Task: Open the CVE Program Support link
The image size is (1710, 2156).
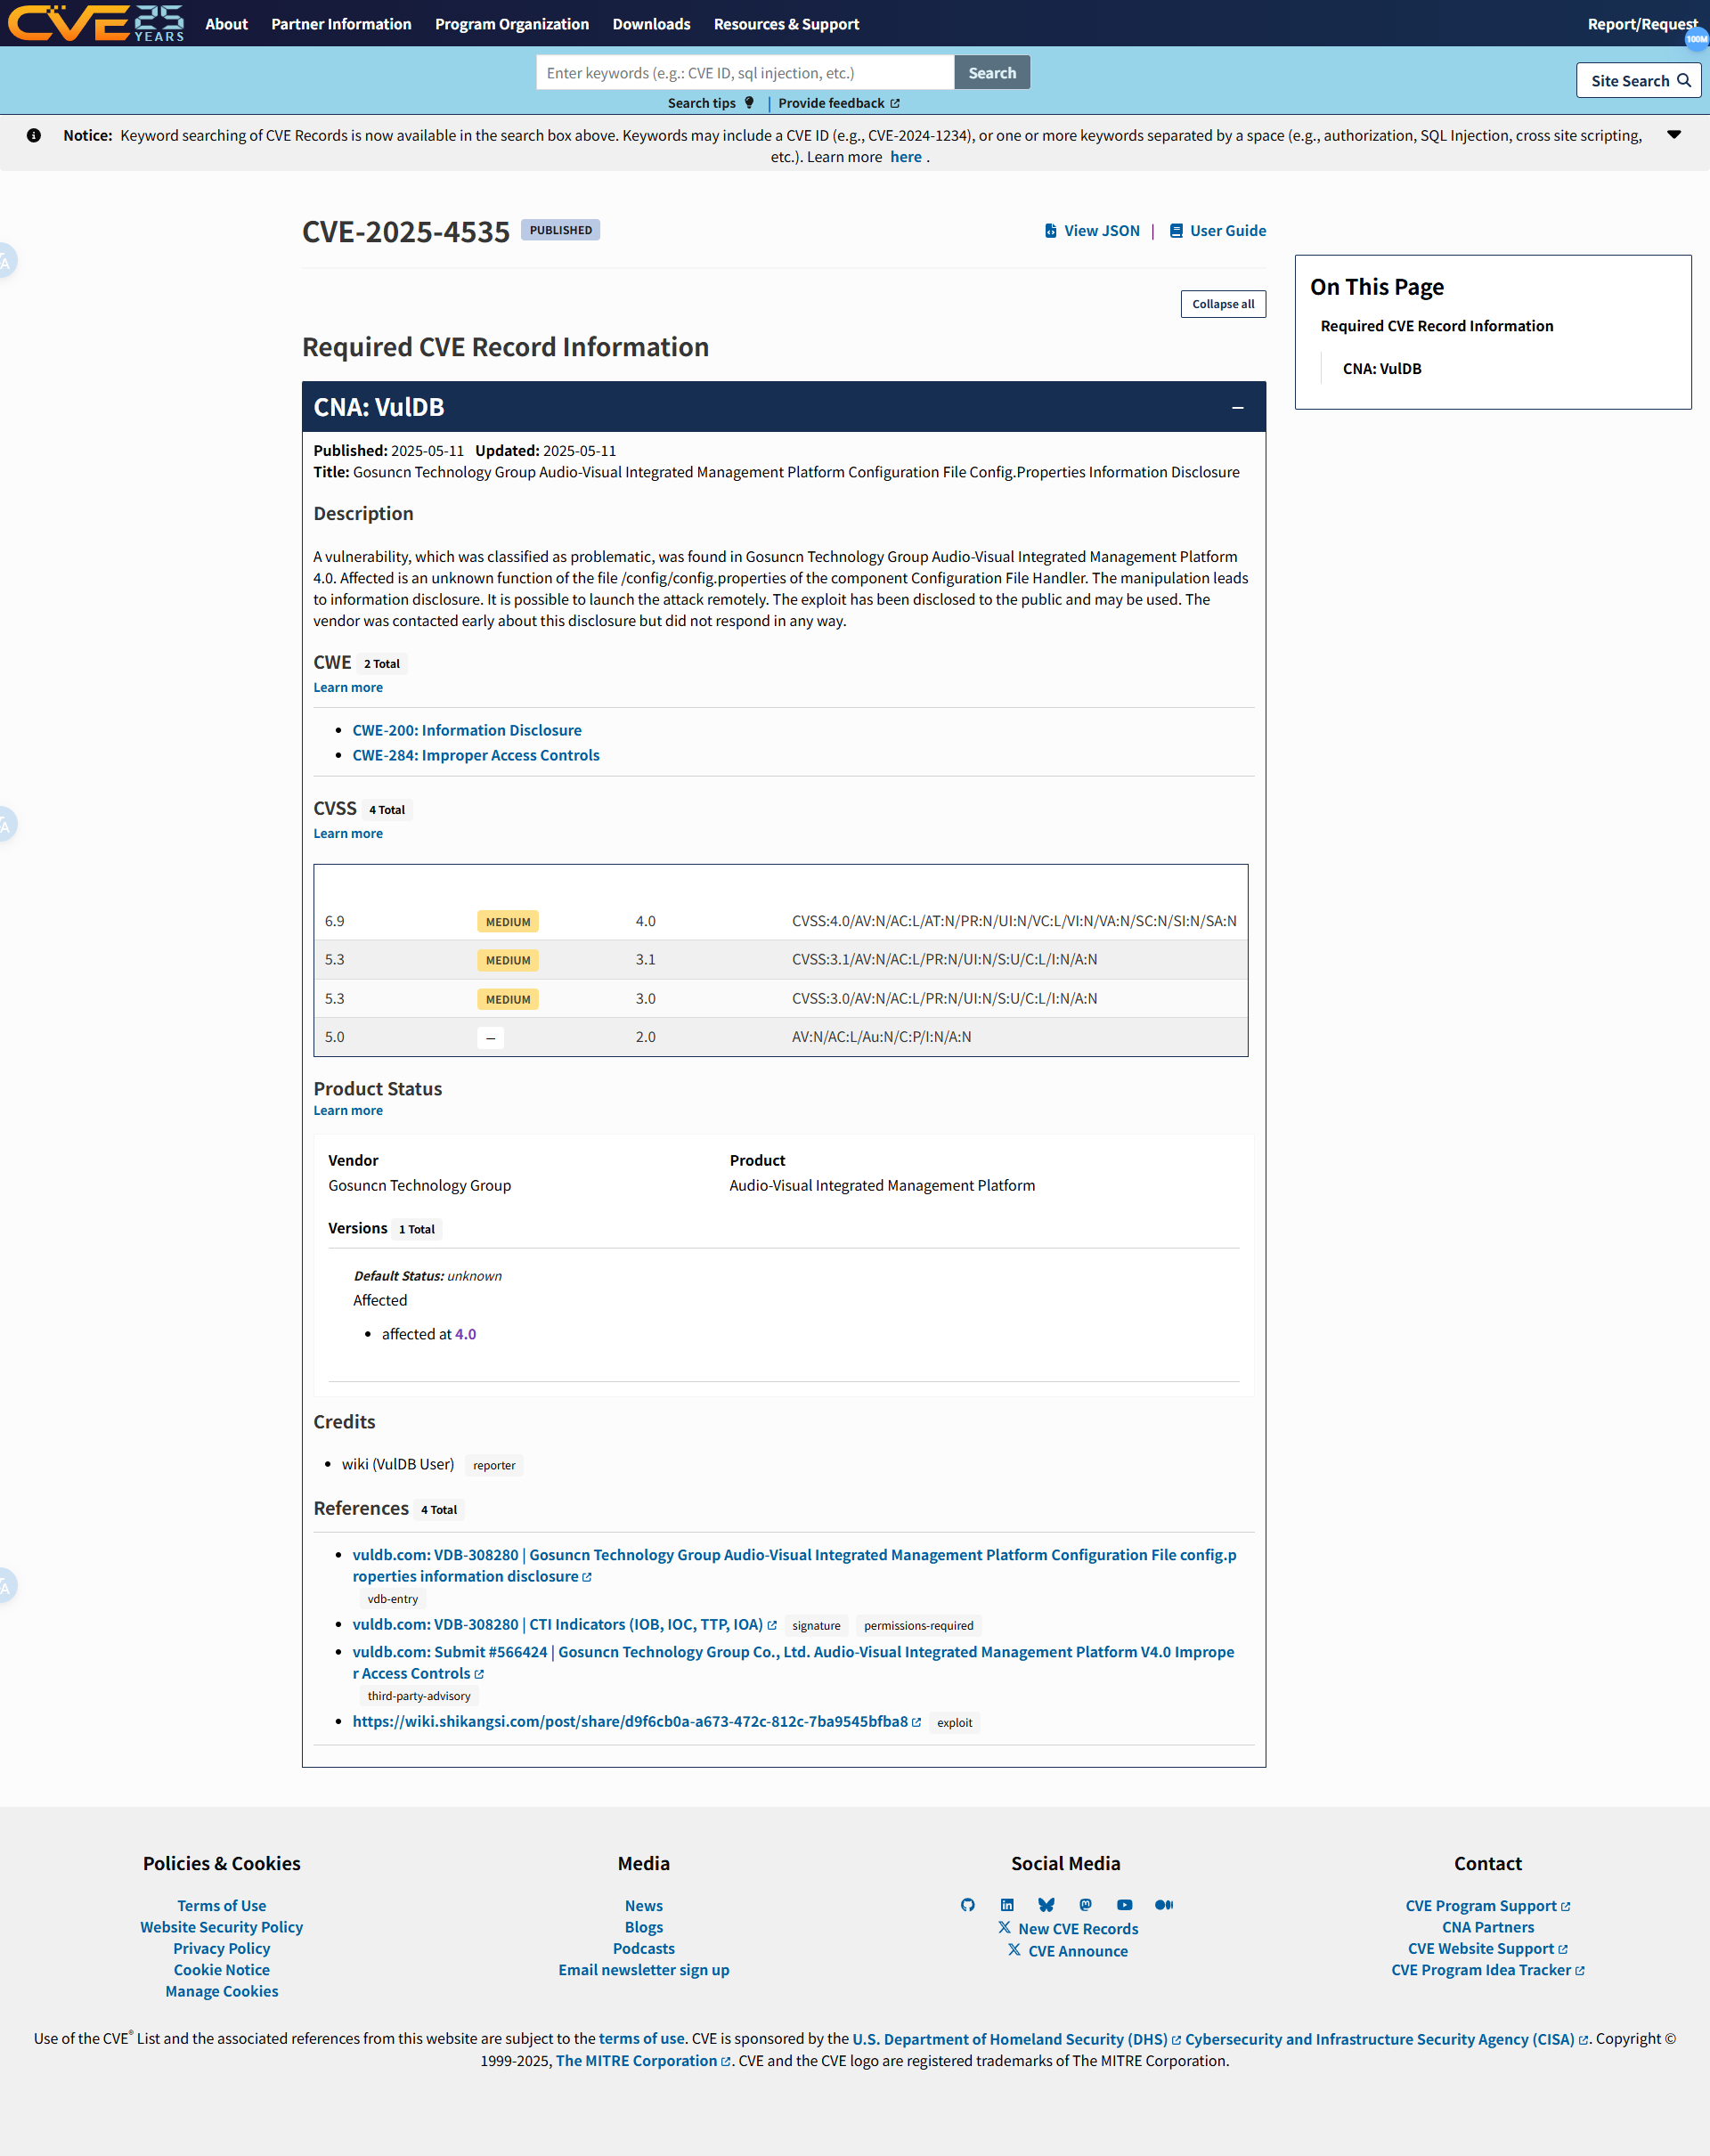Action: pos(1488,1905)
